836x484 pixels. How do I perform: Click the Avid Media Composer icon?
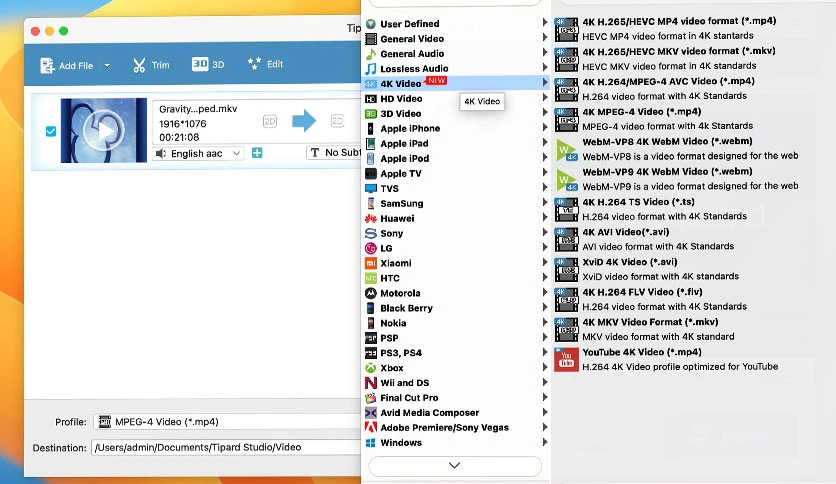[371, 413]
